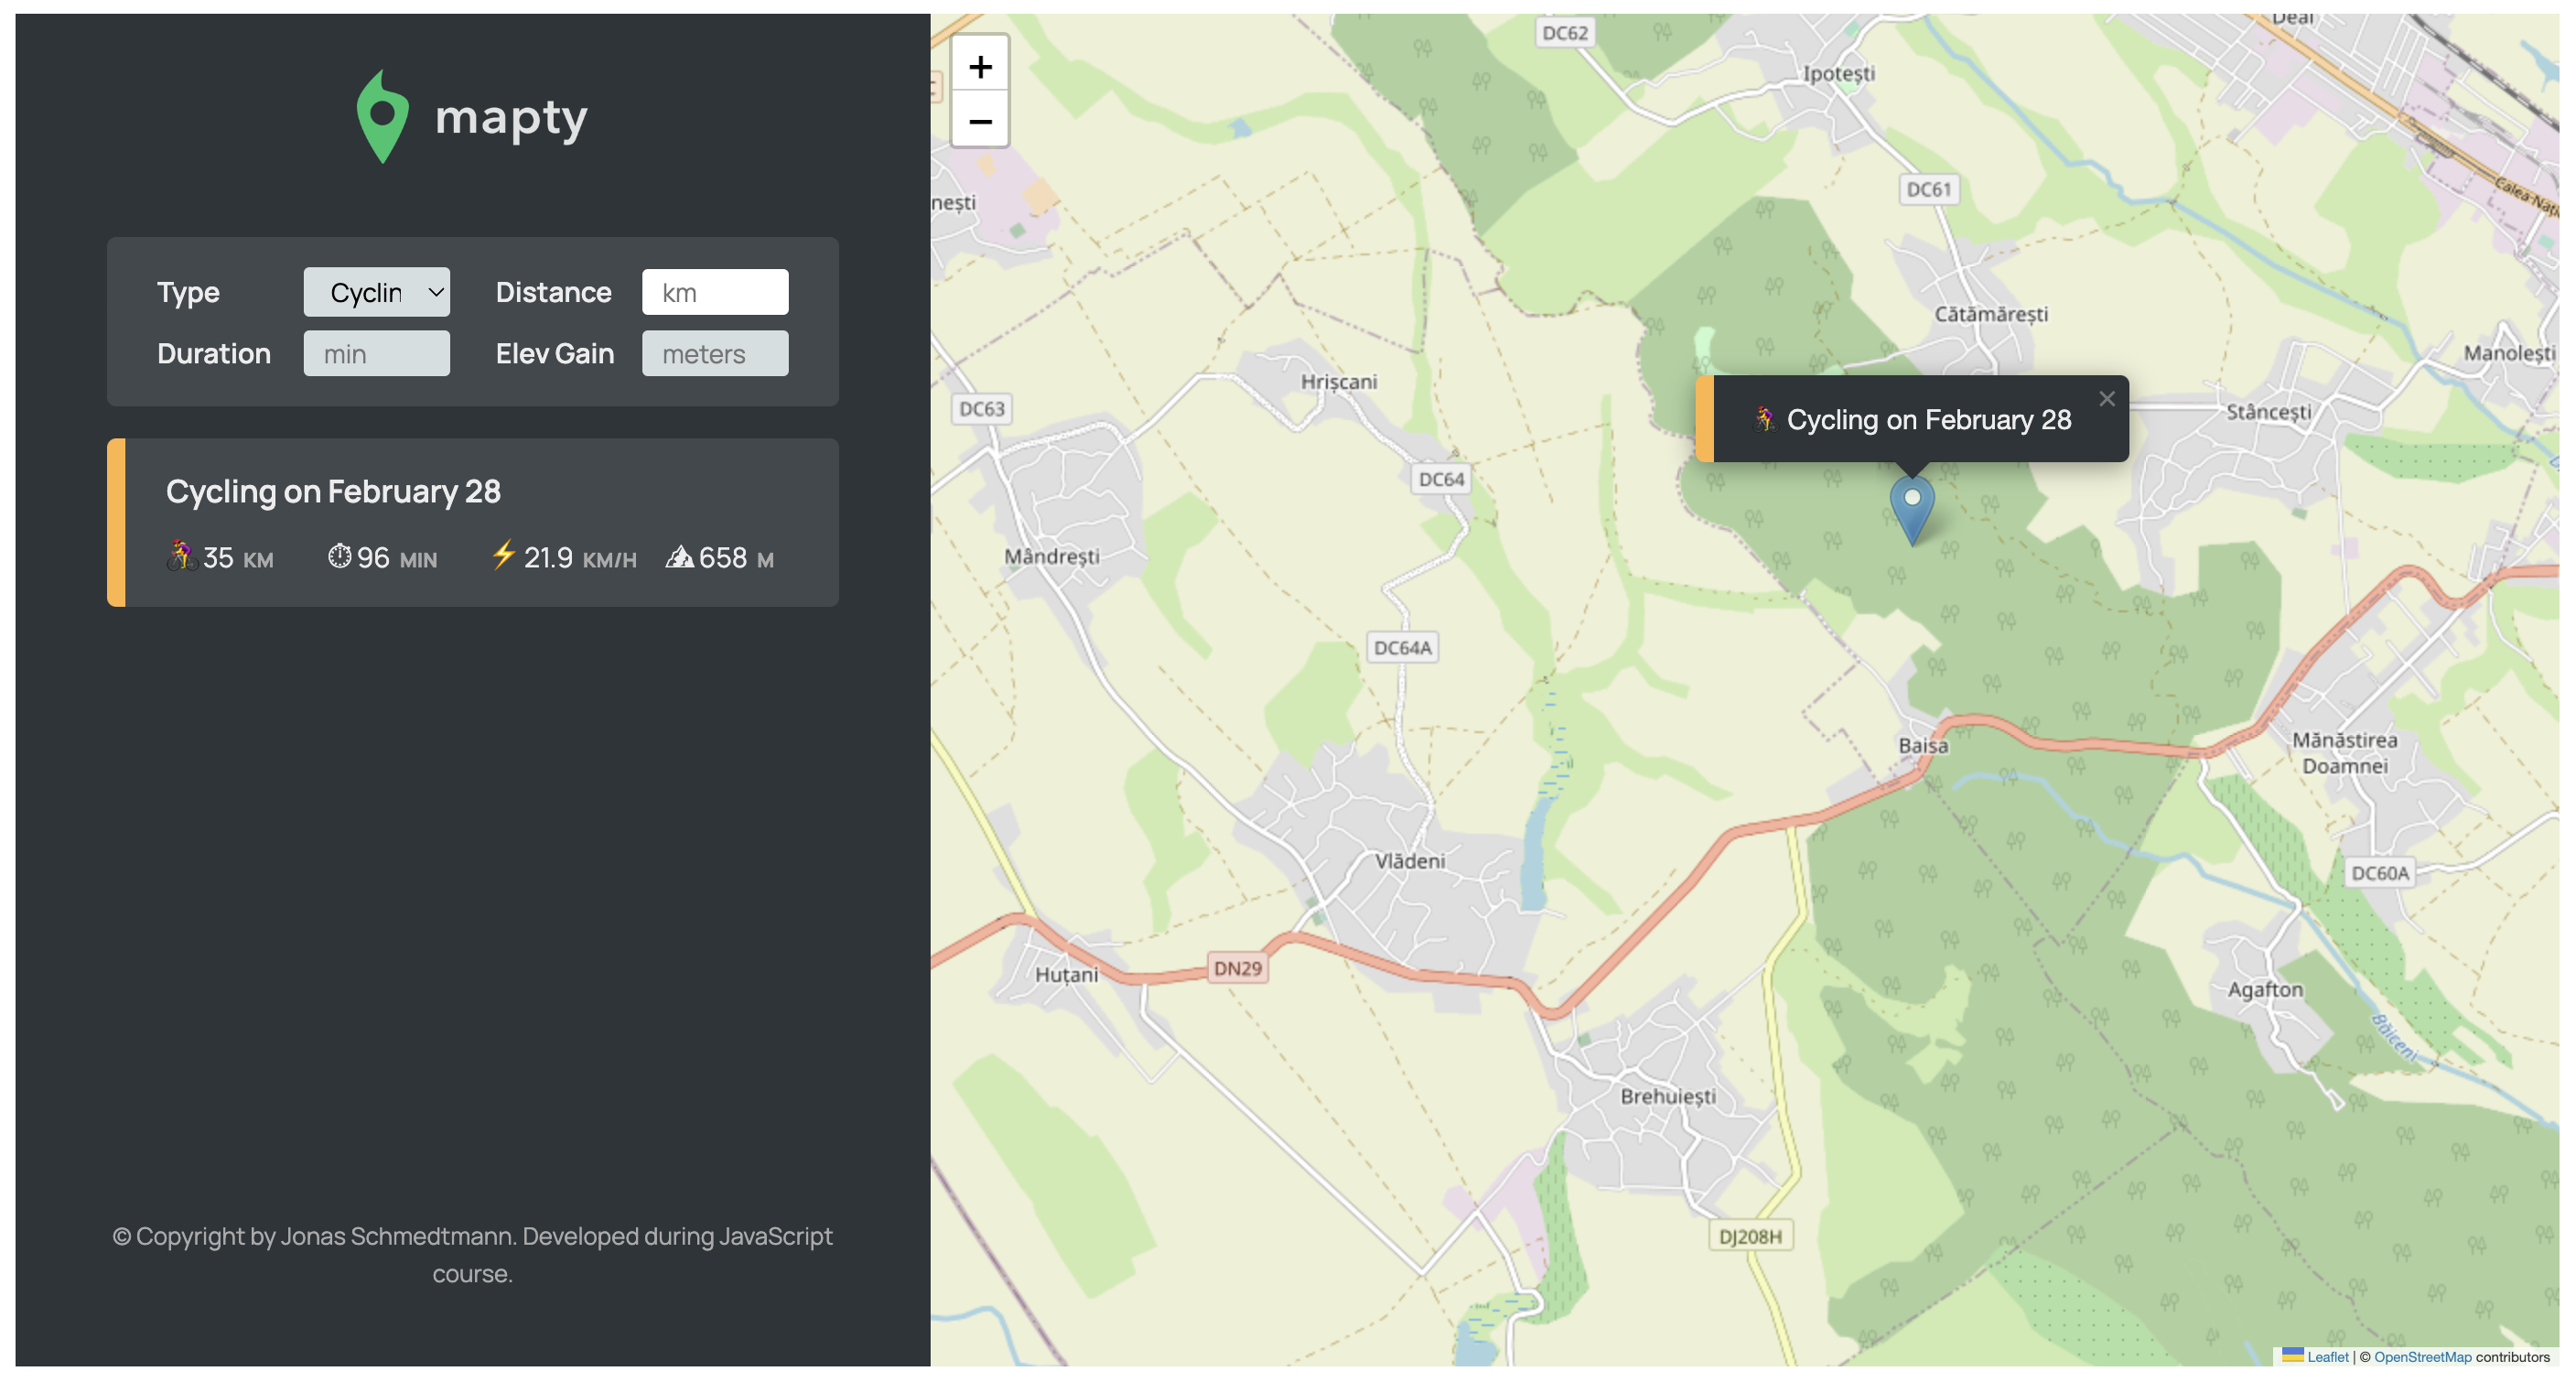Viewport: 2576px width, 1382px height.
Task: Click the blue map marker pin
Action: 1912,509
